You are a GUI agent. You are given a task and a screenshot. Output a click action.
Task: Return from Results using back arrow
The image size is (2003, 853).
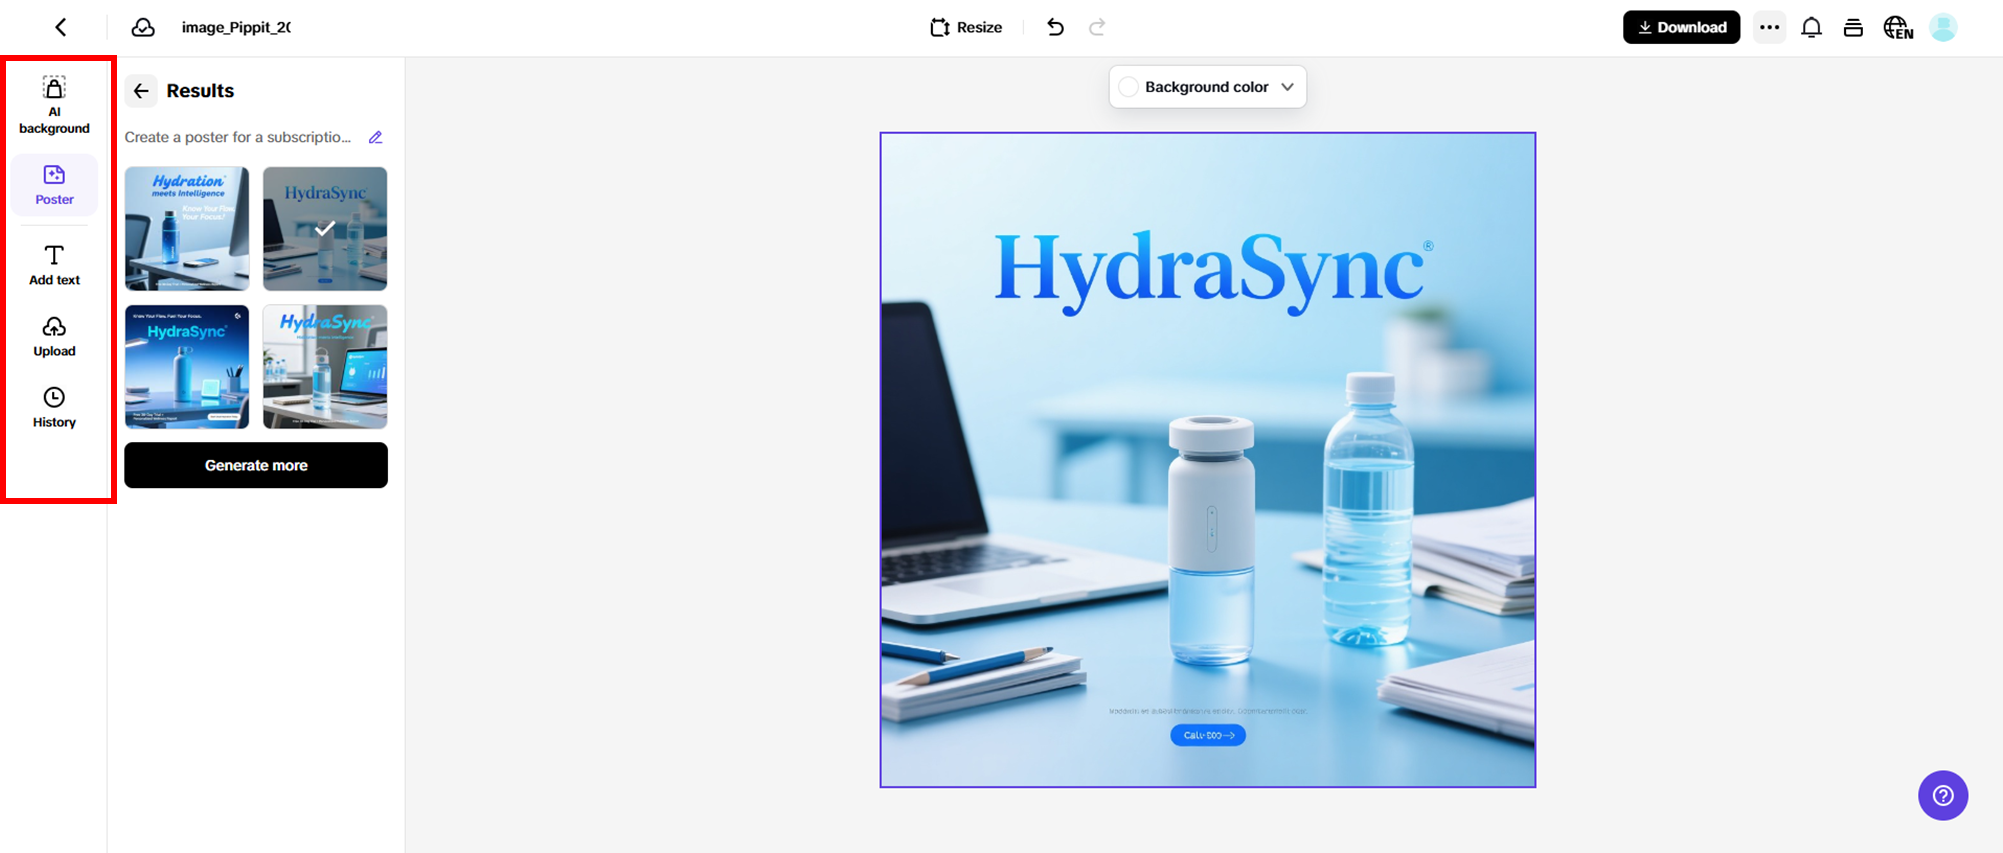(141, 91)
